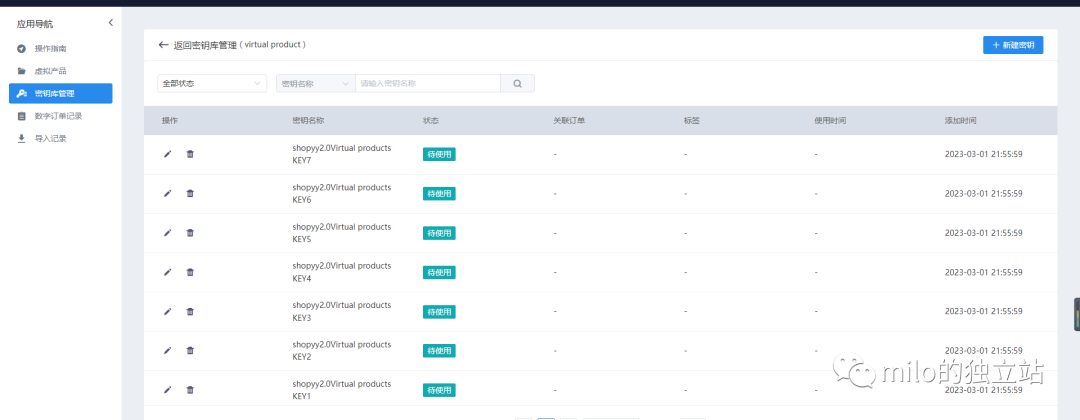1080x420 pixels.
Task: Click the 待使用 status badge for KEY6
Action: [439, 193]
